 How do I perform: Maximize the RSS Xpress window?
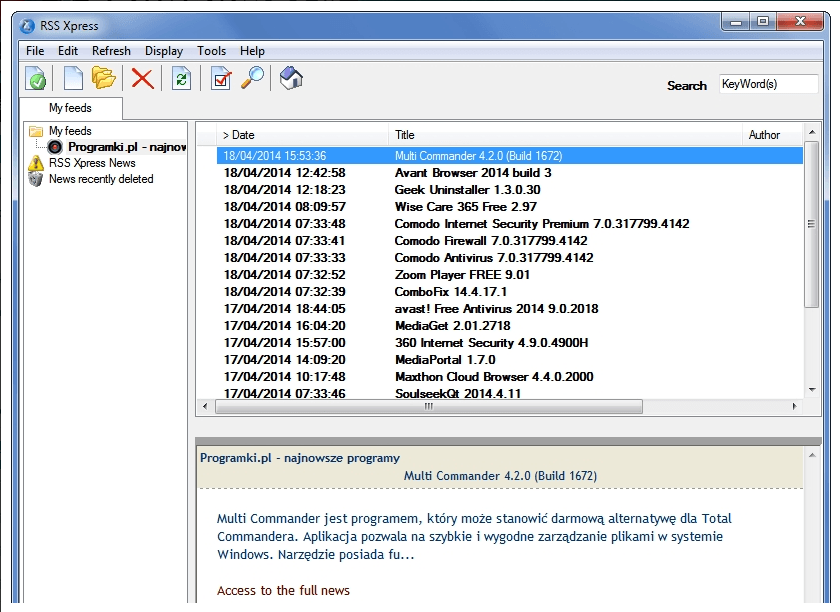click(763, 23)
